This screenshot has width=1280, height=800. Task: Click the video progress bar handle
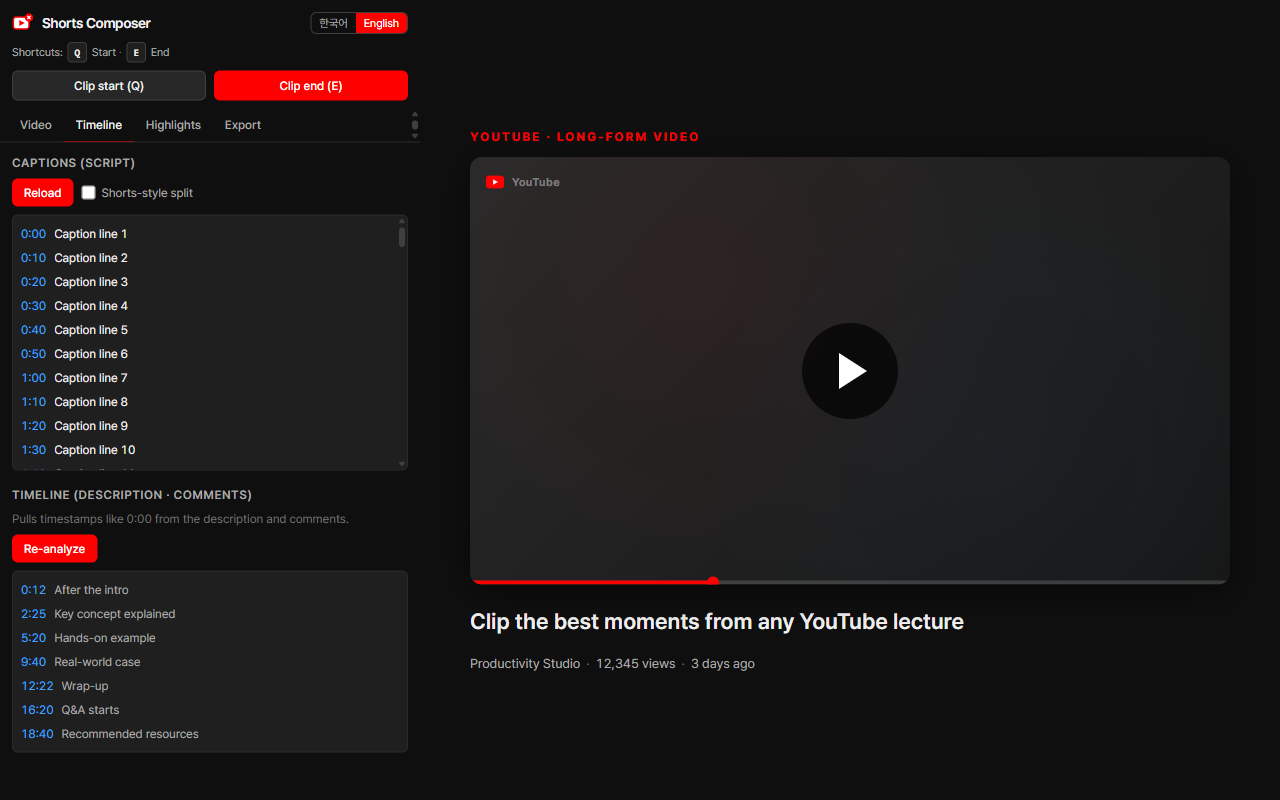[713, 581]
